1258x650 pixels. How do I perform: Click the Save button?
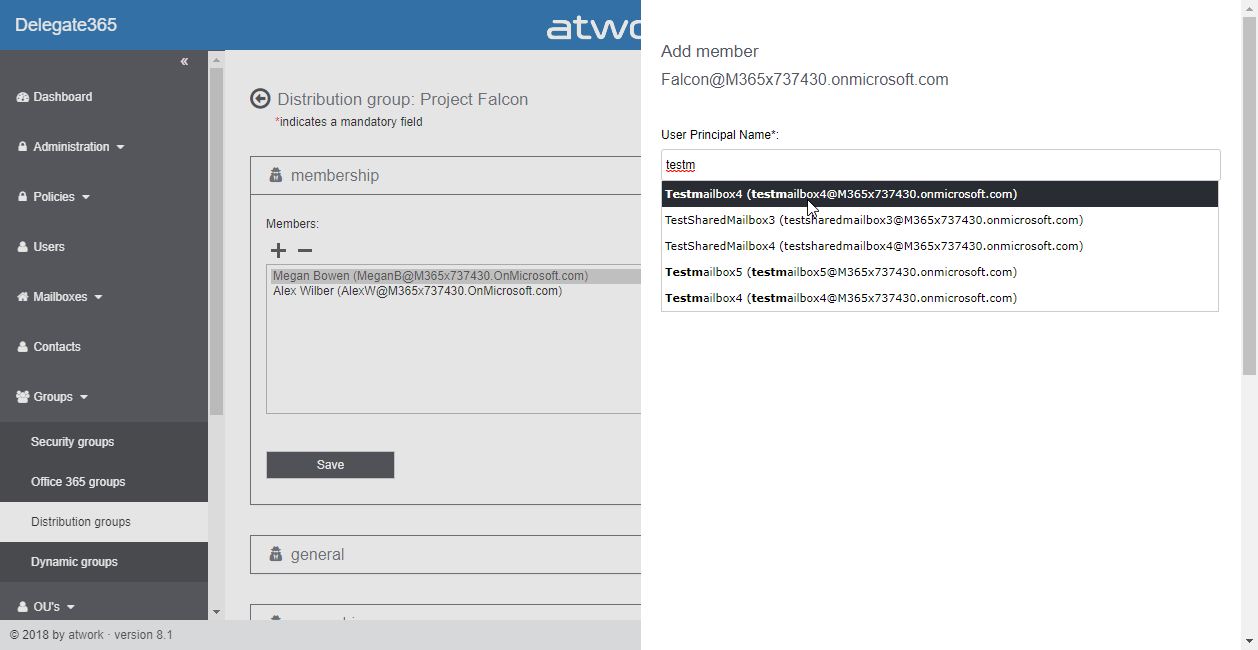point(330,465)
